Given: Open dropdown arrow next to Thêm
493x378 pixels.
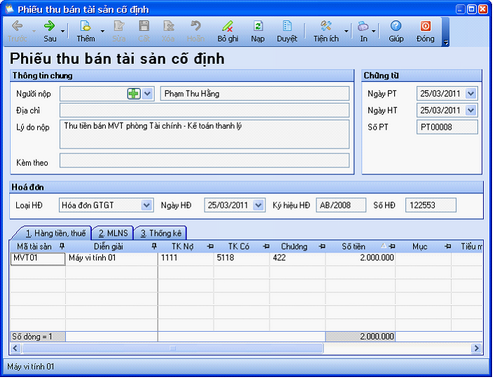Looking at the screenshot, I should [102, 31].
